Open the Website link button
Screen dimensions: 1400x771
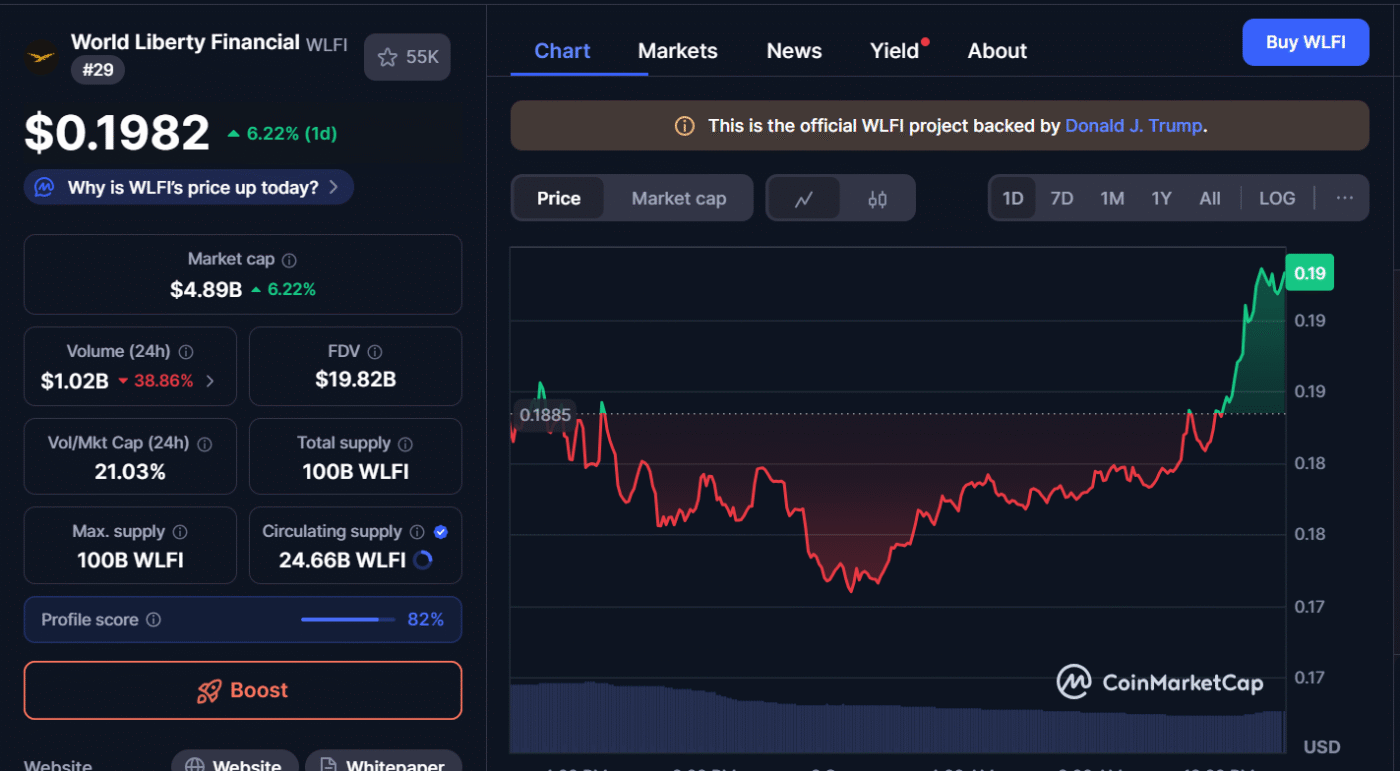(x=235, y=761)
